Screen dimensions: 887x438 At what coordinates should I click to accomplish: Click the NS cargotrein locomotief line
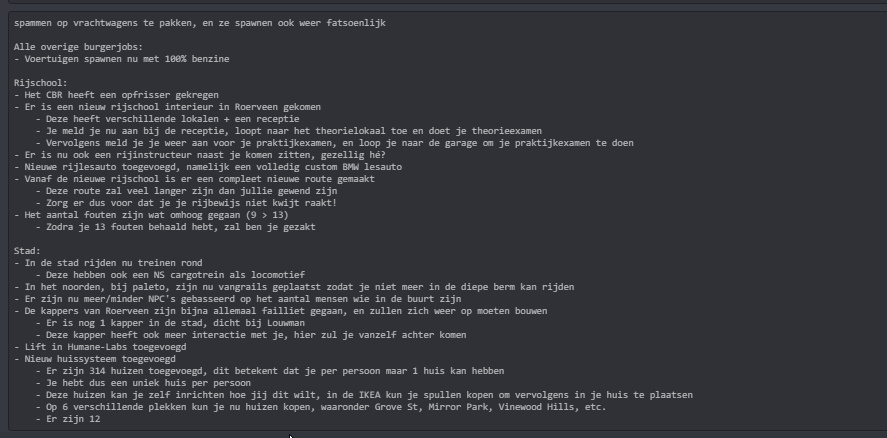(x=170, y=275)
